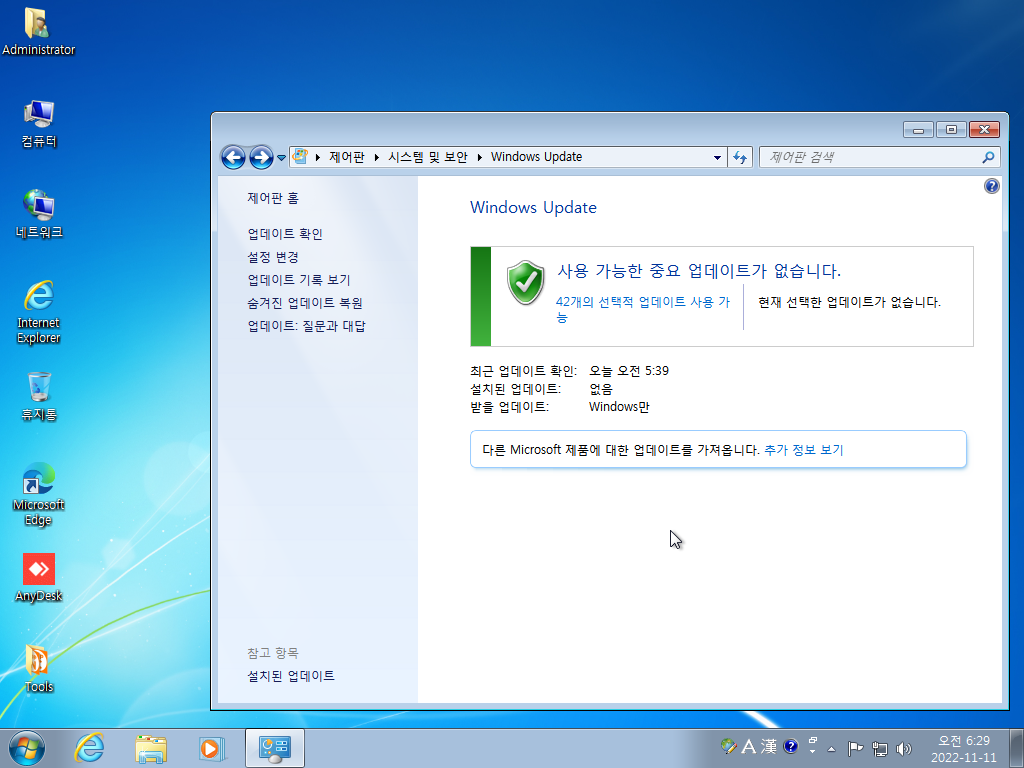Open Windows Media Player from taskbar
Viewport: 1024px width, 768px height.
click(x=212, y=748)
